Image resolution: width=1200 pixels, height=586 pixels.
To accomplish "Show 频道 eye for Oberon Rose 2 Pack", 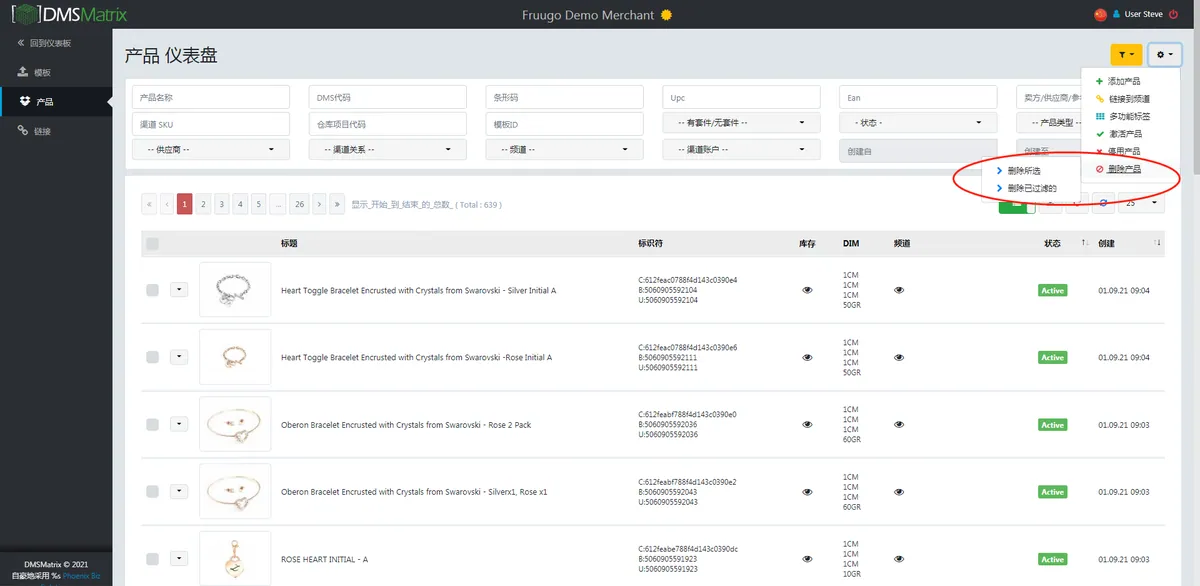I will click(x=899, y=424).
